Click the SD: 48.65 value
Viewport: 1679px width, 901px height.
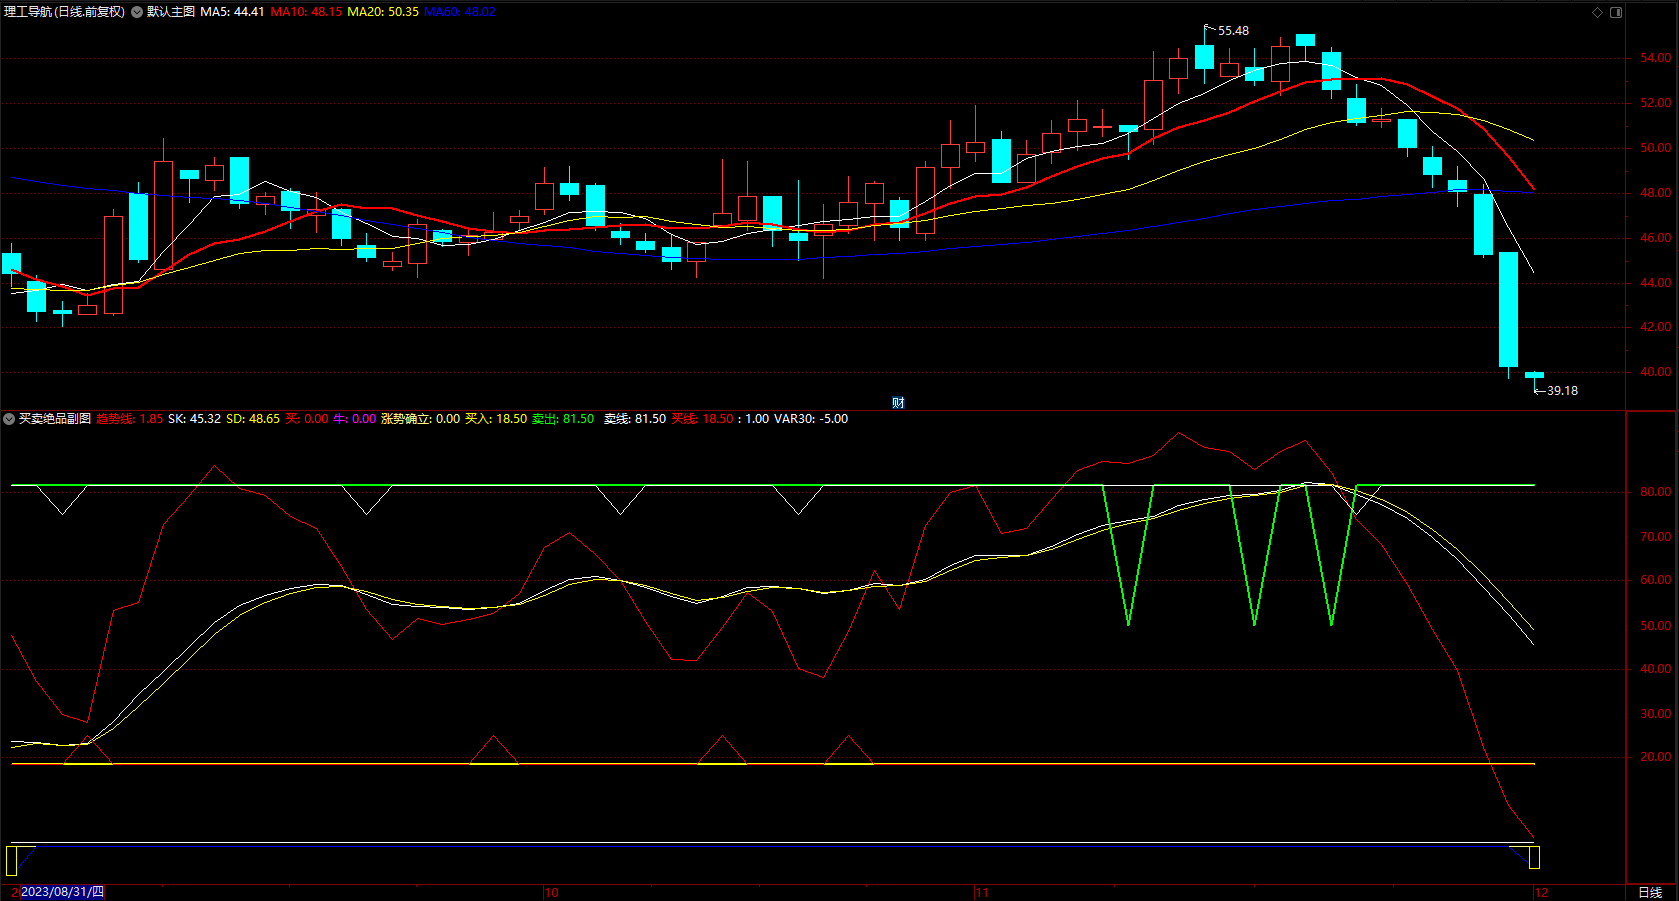253,419
